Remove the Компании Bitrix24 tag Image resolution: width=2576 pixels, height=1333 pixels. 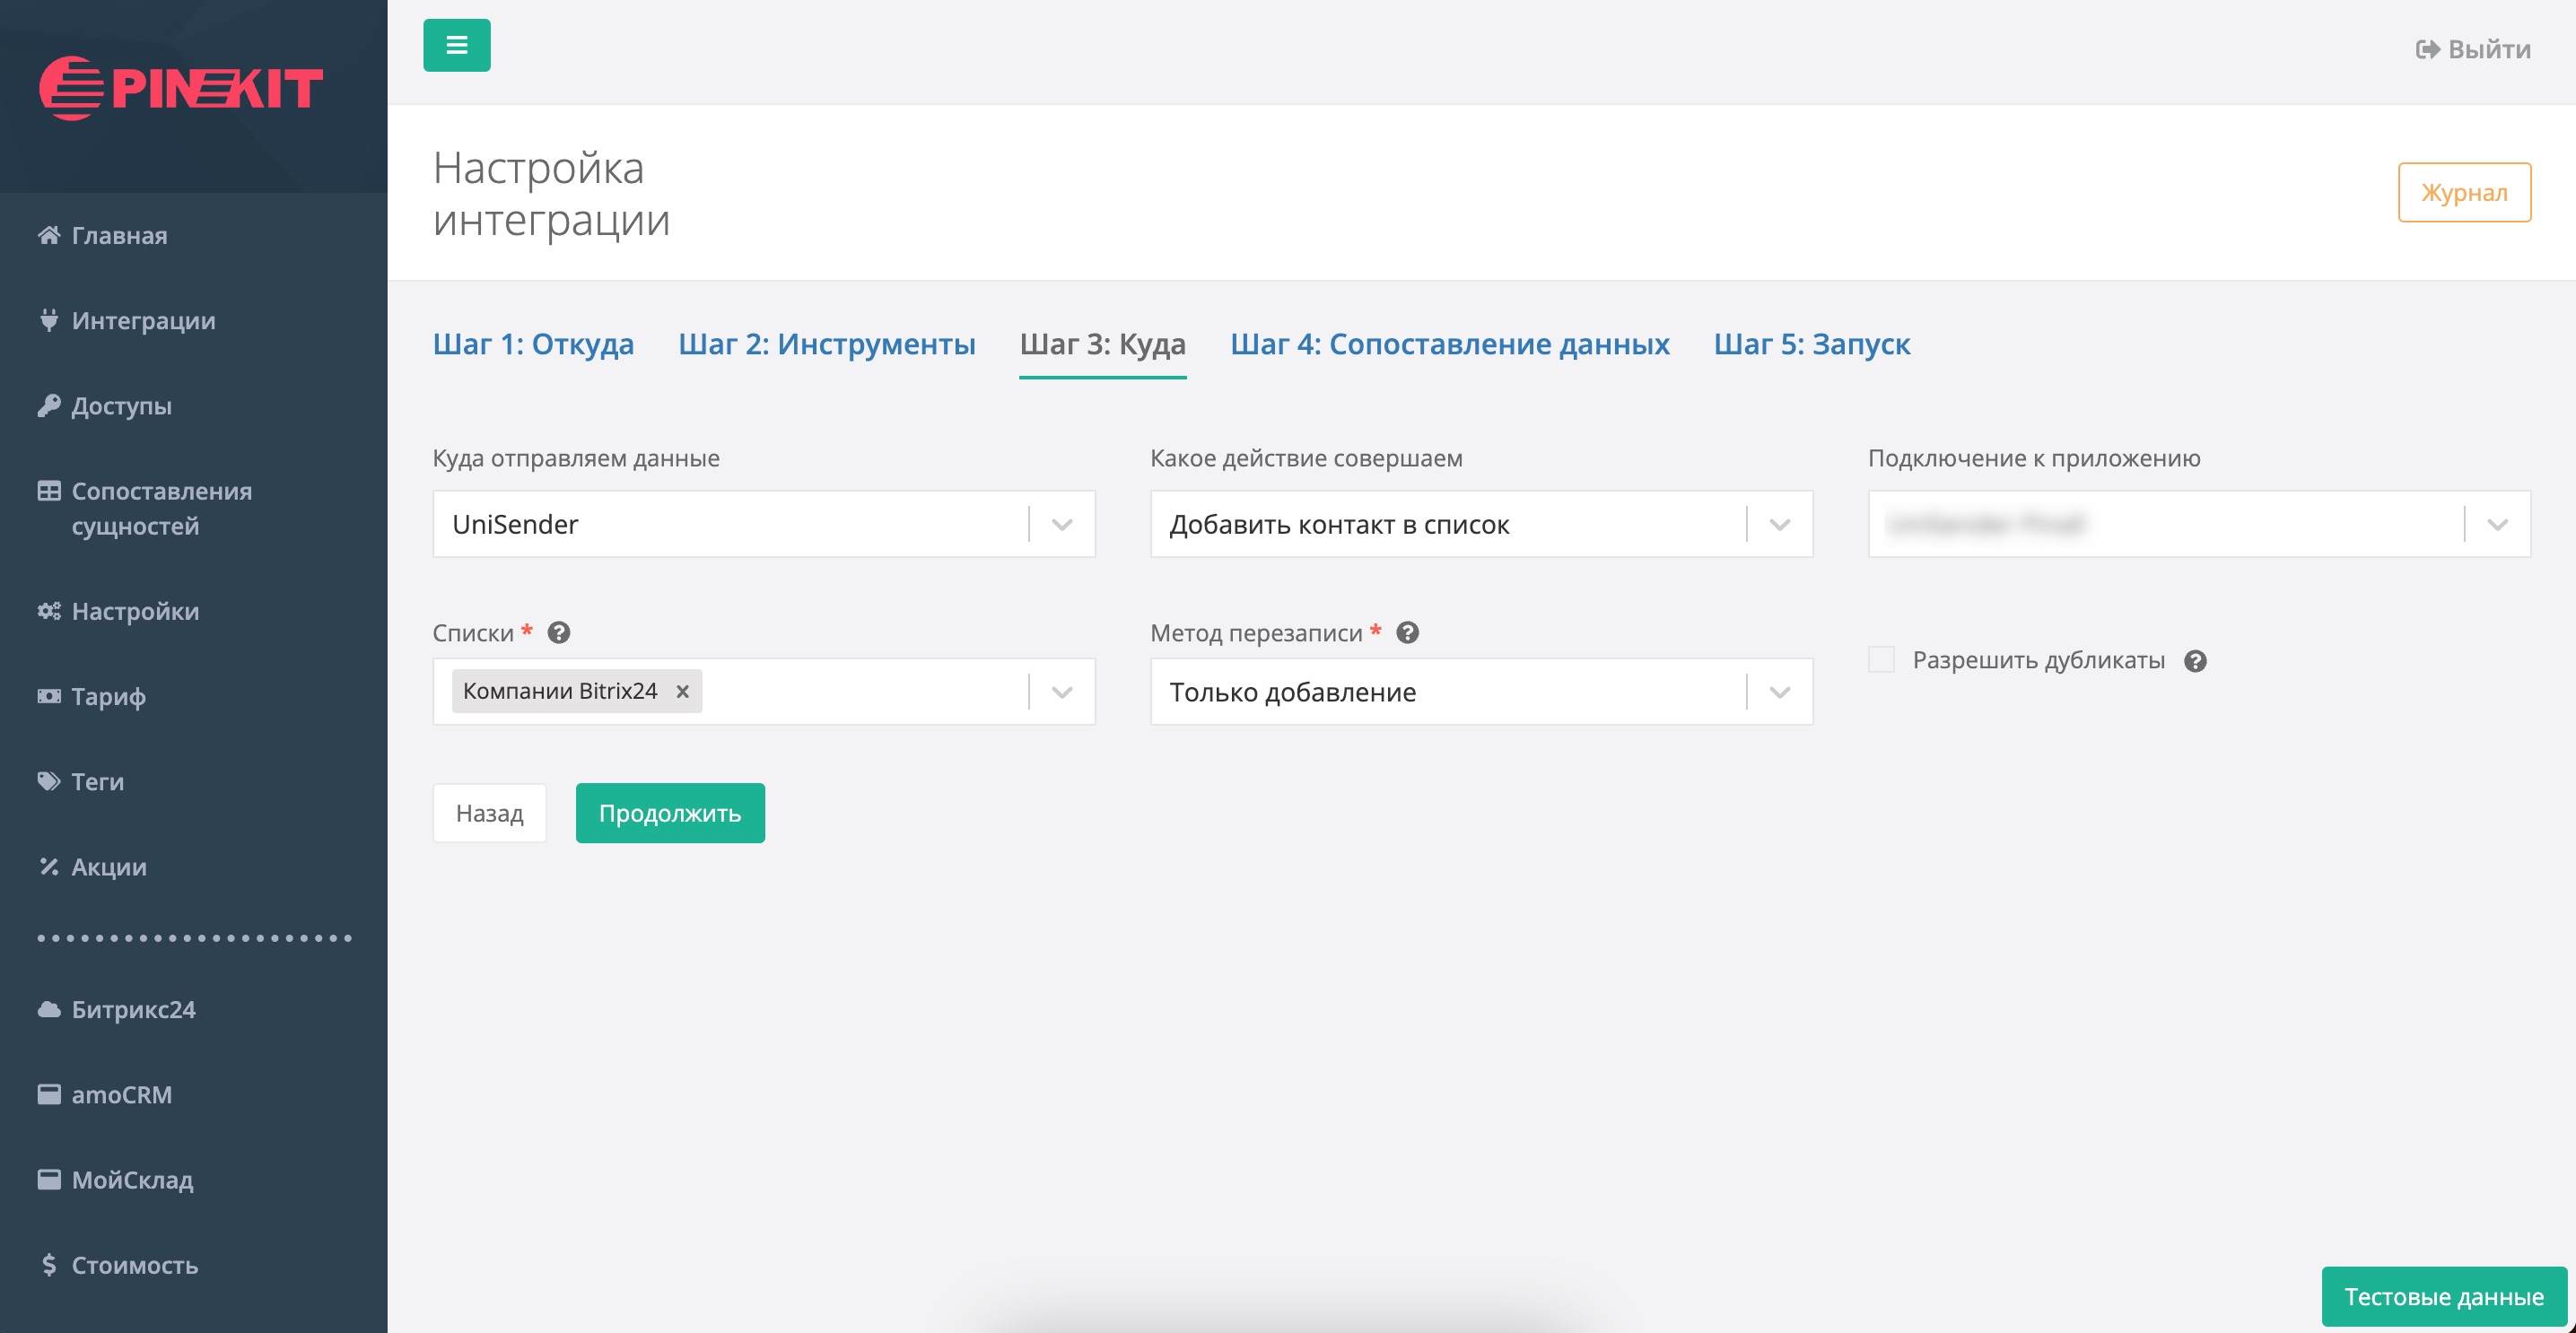click(x=682, y=692)
